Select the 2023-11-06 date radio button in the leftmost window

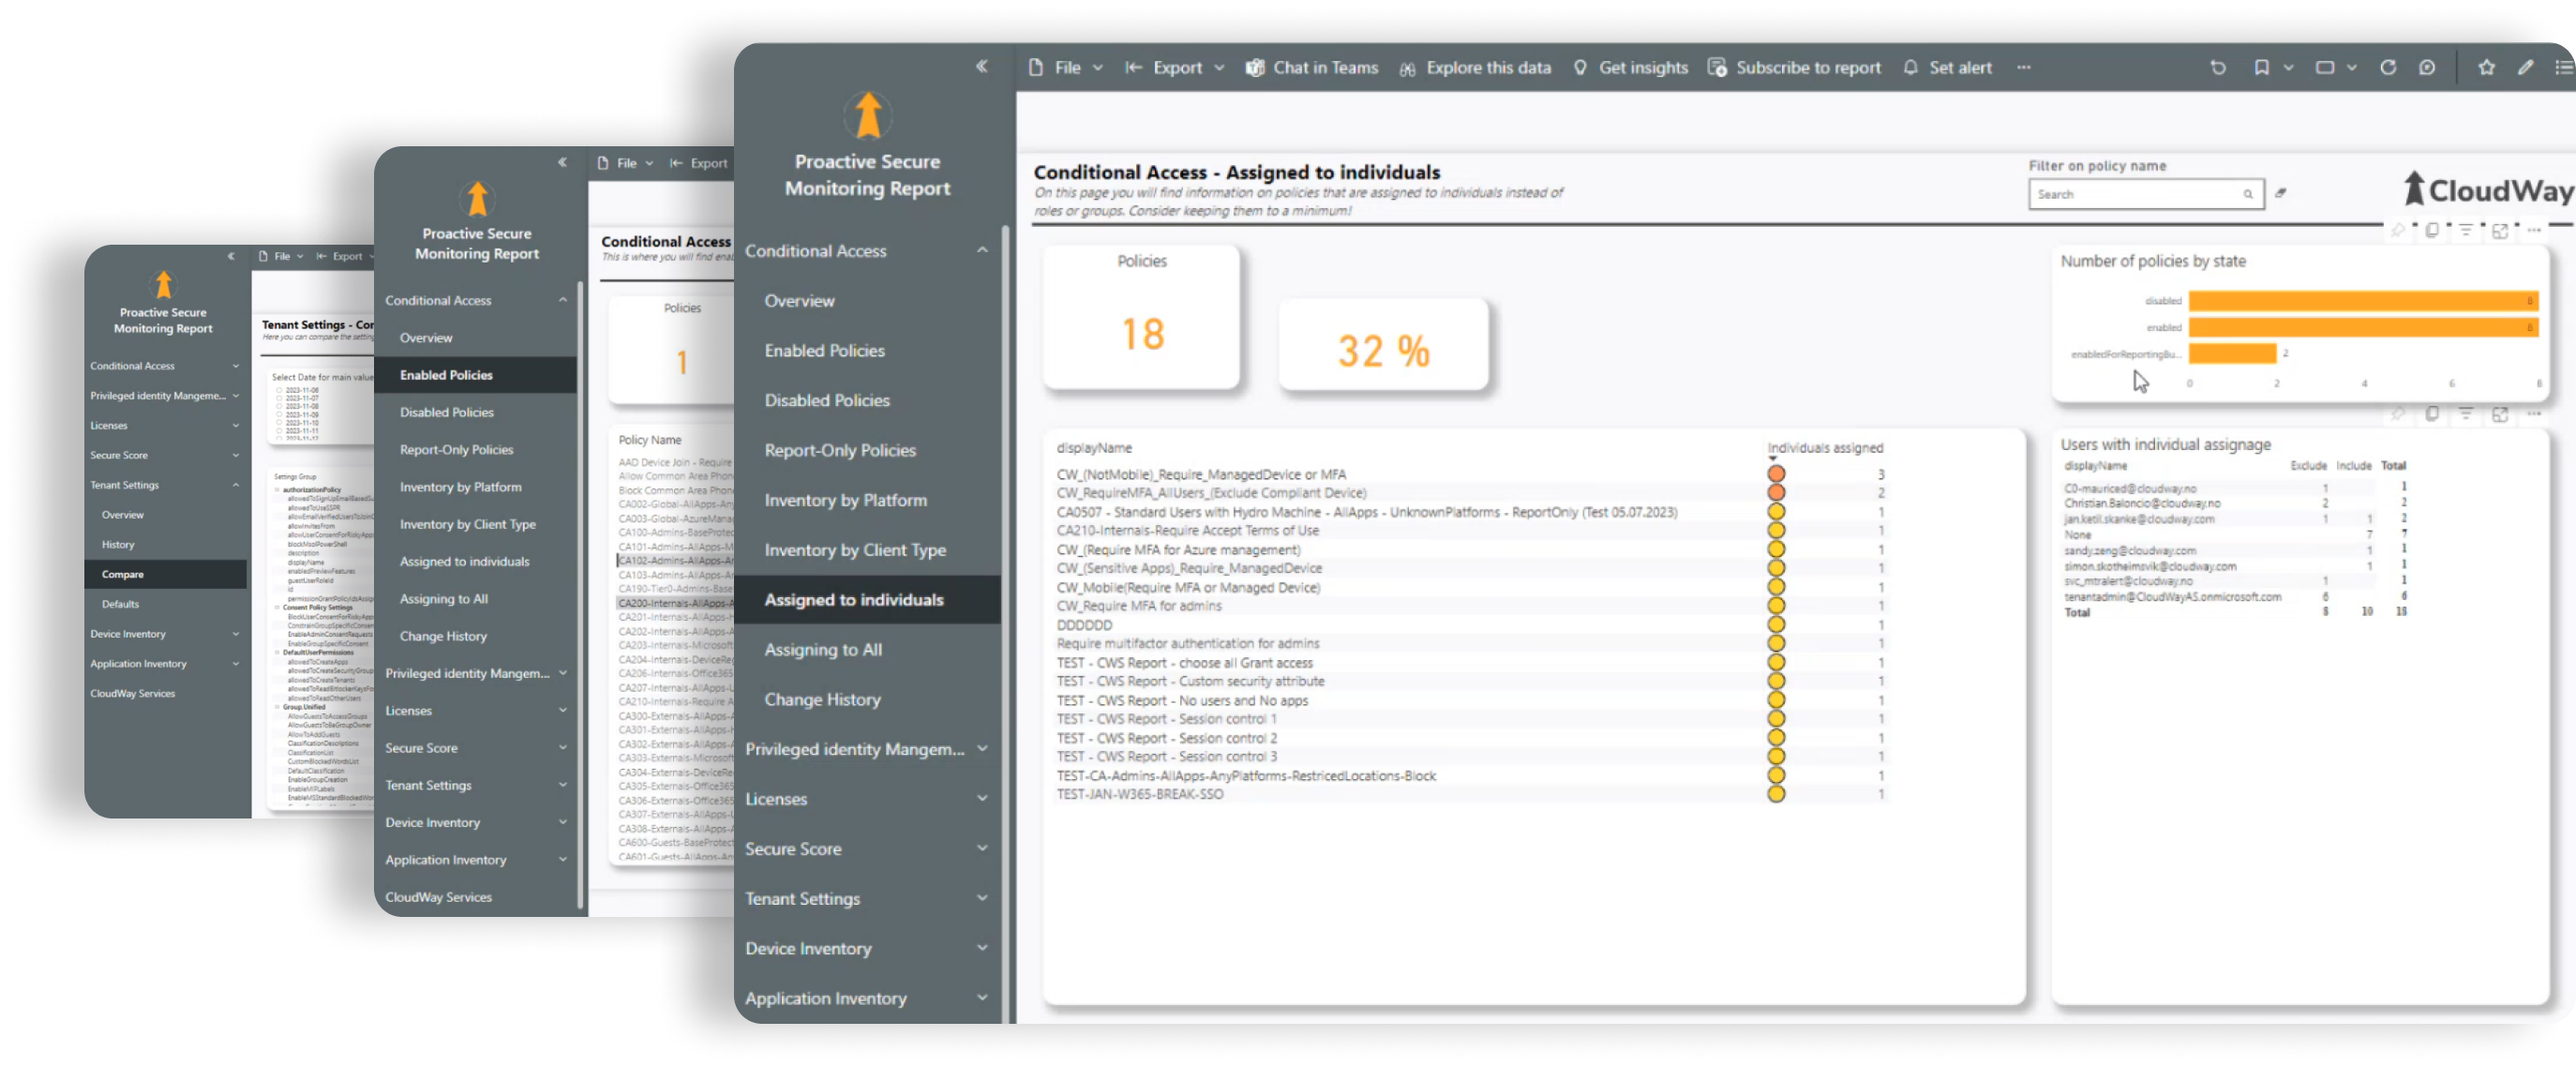[x=281, y=391]
